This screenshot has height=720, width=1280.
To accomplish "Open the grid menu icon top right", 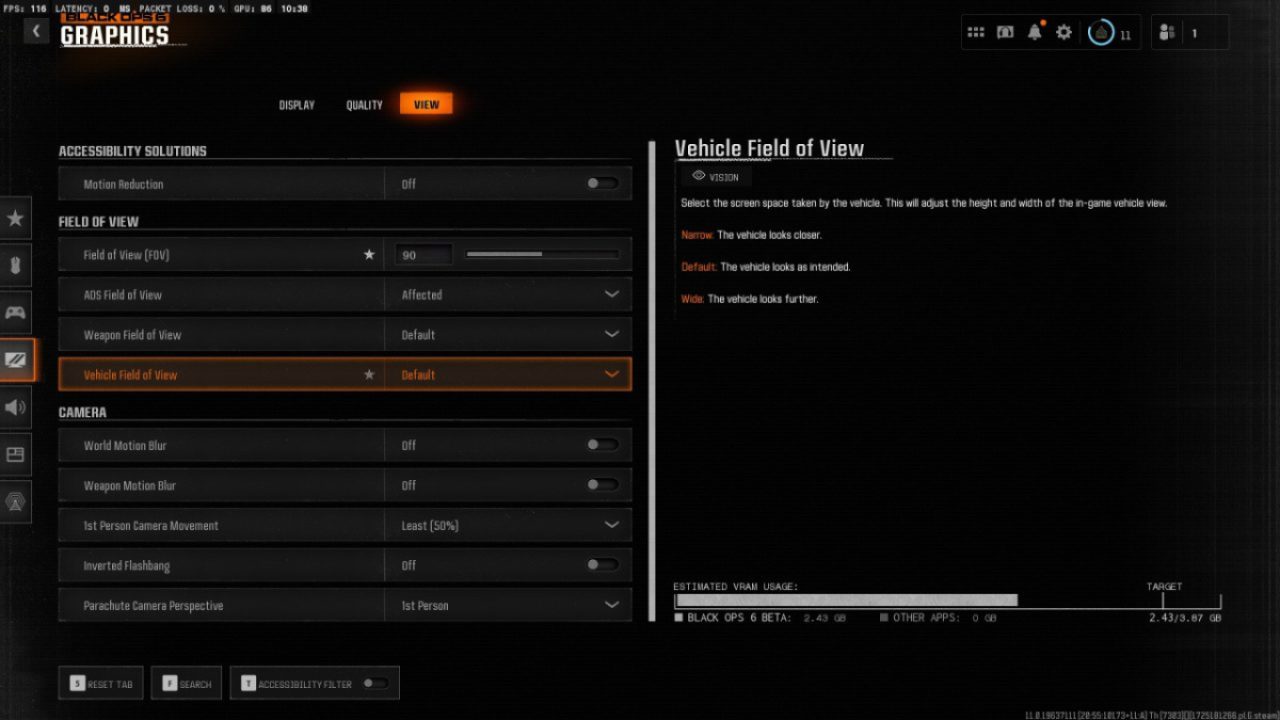I will coord(976,33).
